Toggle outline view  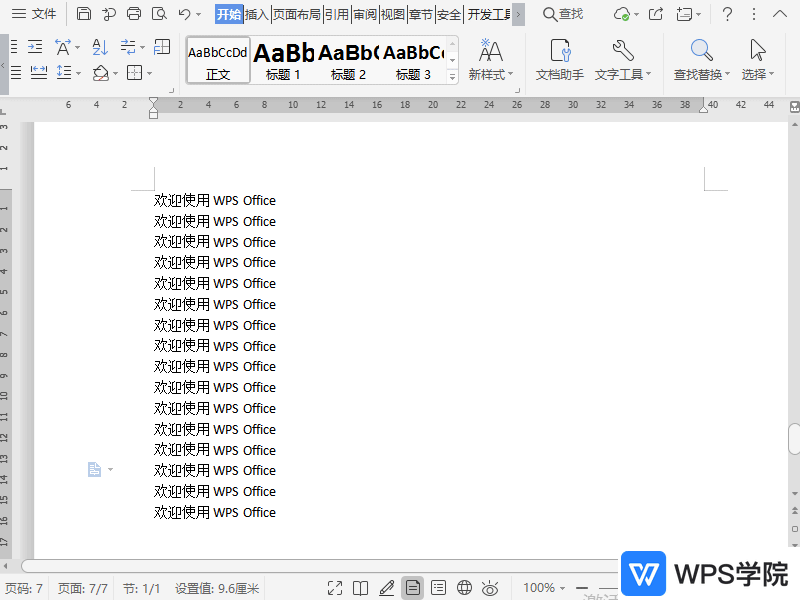click(x=438, y=588)
